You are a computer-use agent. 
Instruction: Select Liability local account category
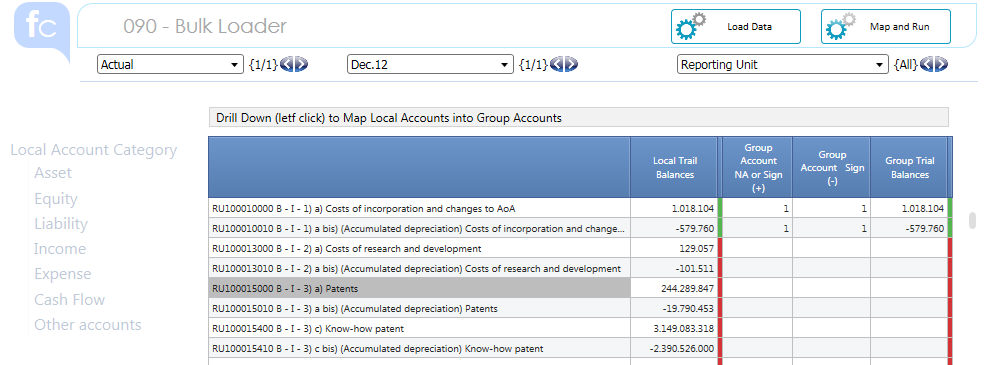[61, 224]
